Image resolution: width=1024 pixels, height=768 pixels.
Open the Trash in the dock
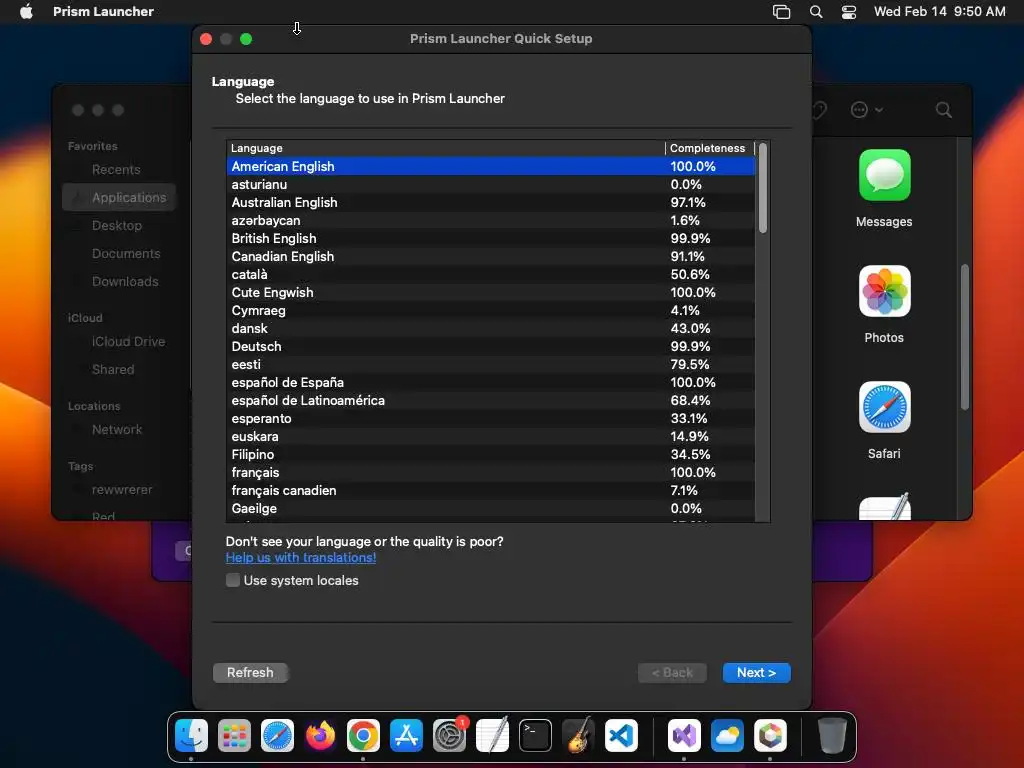coord(832,735)
